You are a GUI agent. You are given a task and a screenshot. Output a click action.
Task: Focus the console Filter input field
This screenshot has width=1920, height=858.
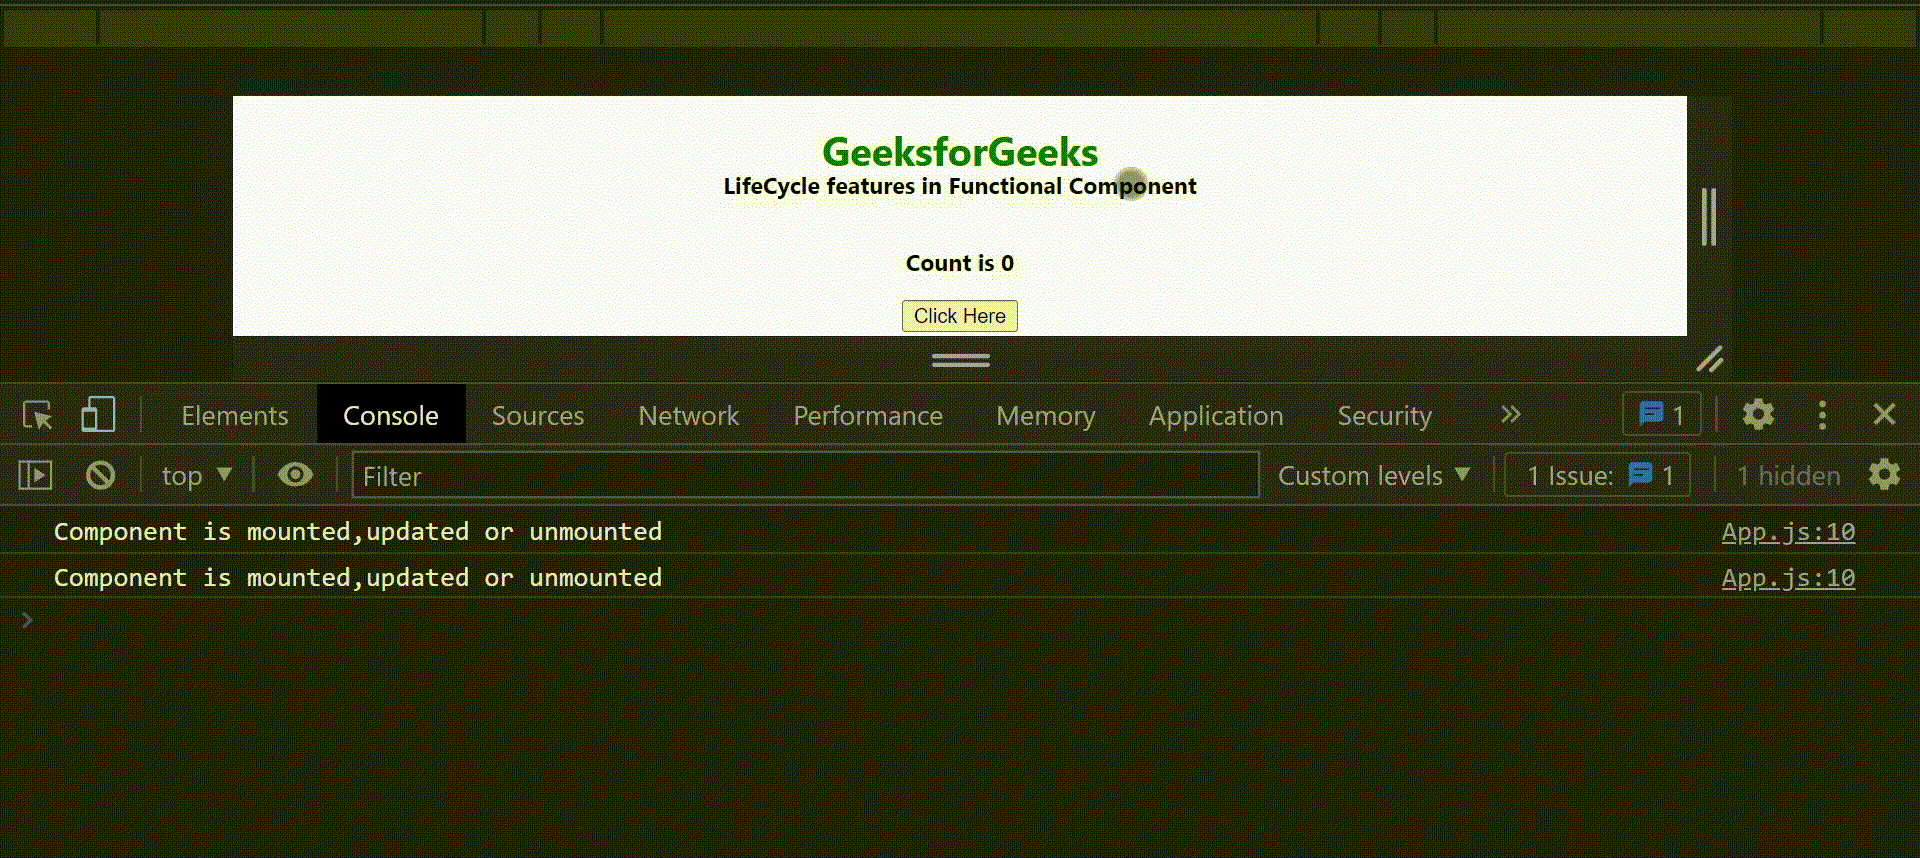point(805,476)
